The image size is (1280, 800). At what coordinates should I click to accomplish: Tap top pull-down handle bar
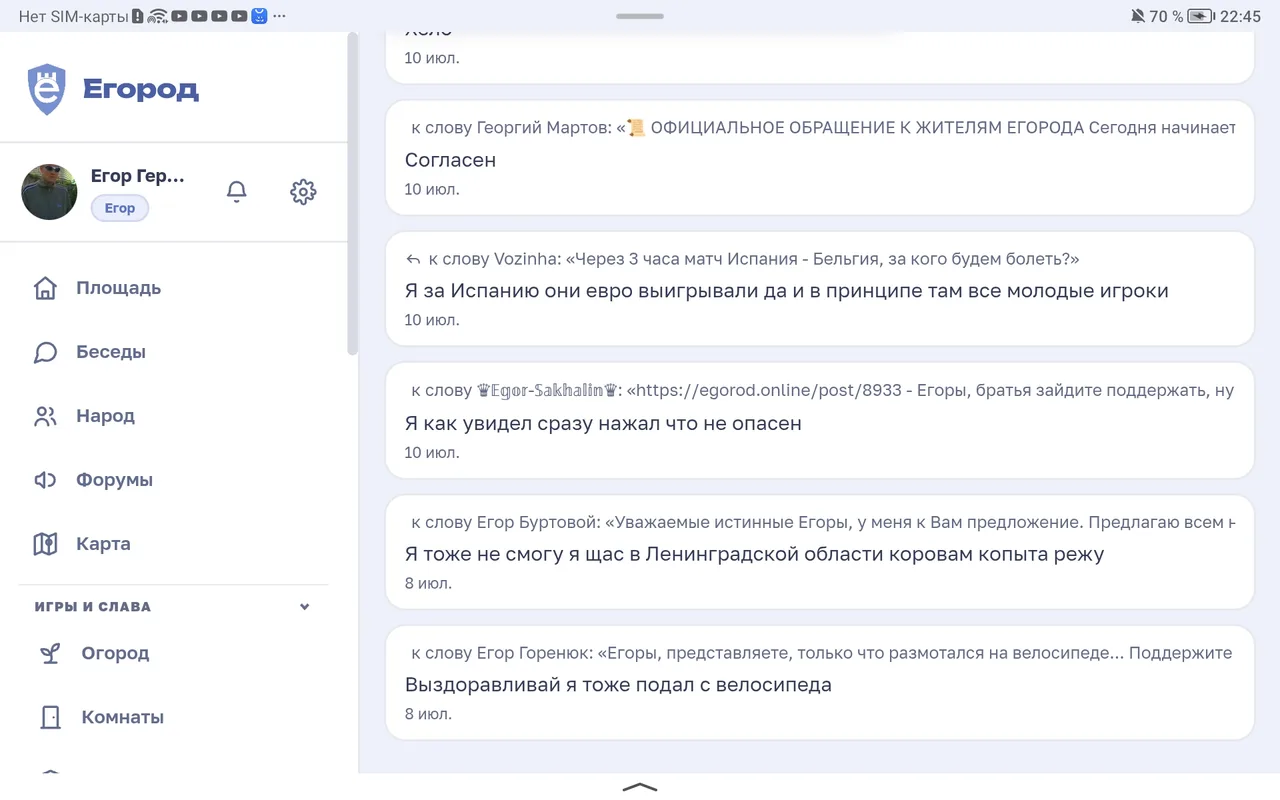pyautogui.click(x=640, y=16)
